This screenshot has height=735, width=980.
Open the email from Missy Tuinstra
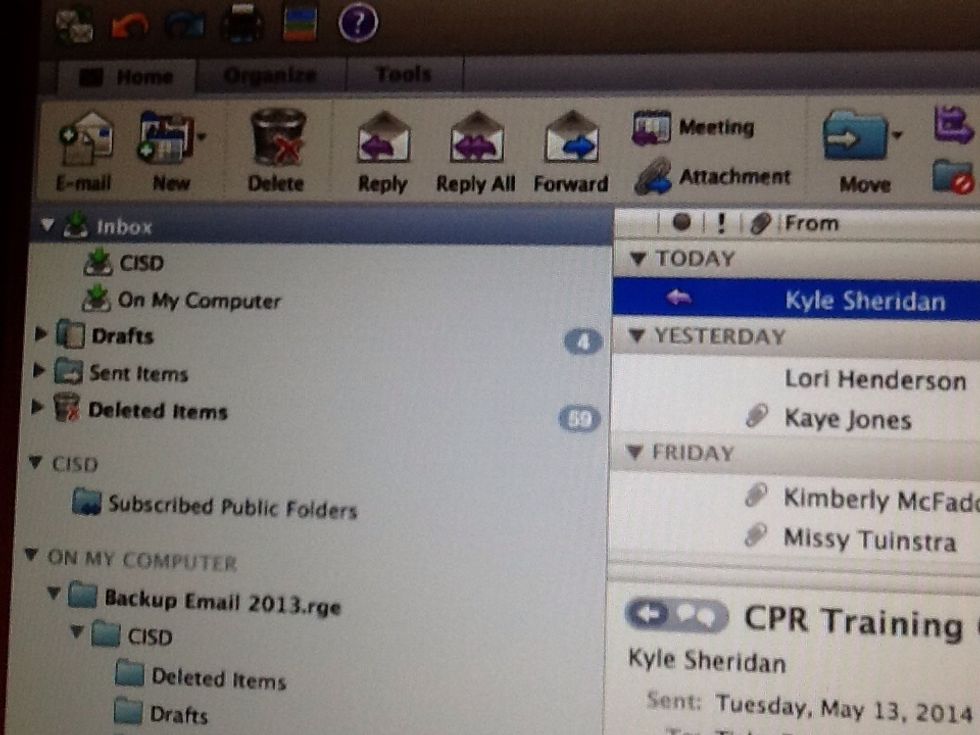pos(868,540)
